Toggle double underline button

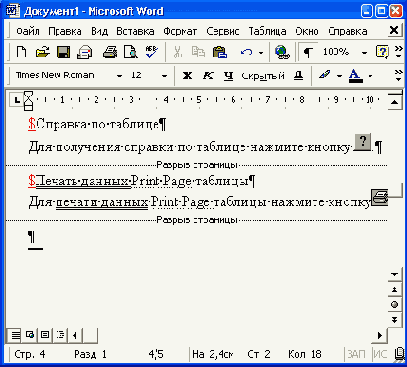(x=299, y=76)
